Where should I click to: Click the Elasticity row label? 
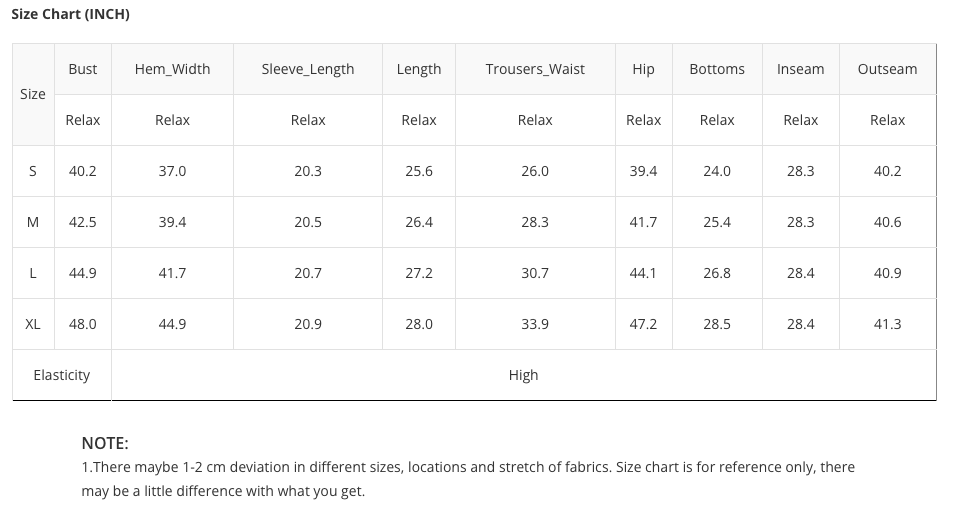62,375
